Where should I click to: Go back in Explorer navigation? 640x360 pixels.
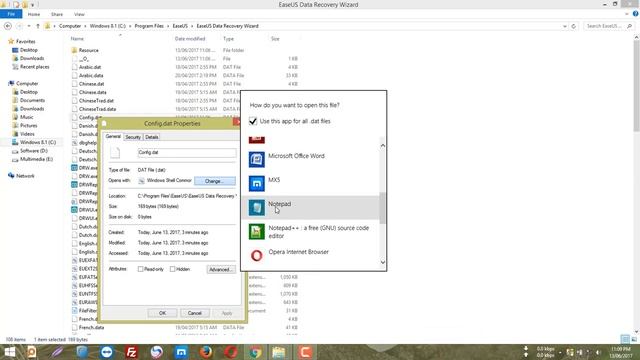pyautogui.click(x=8, y=26)
